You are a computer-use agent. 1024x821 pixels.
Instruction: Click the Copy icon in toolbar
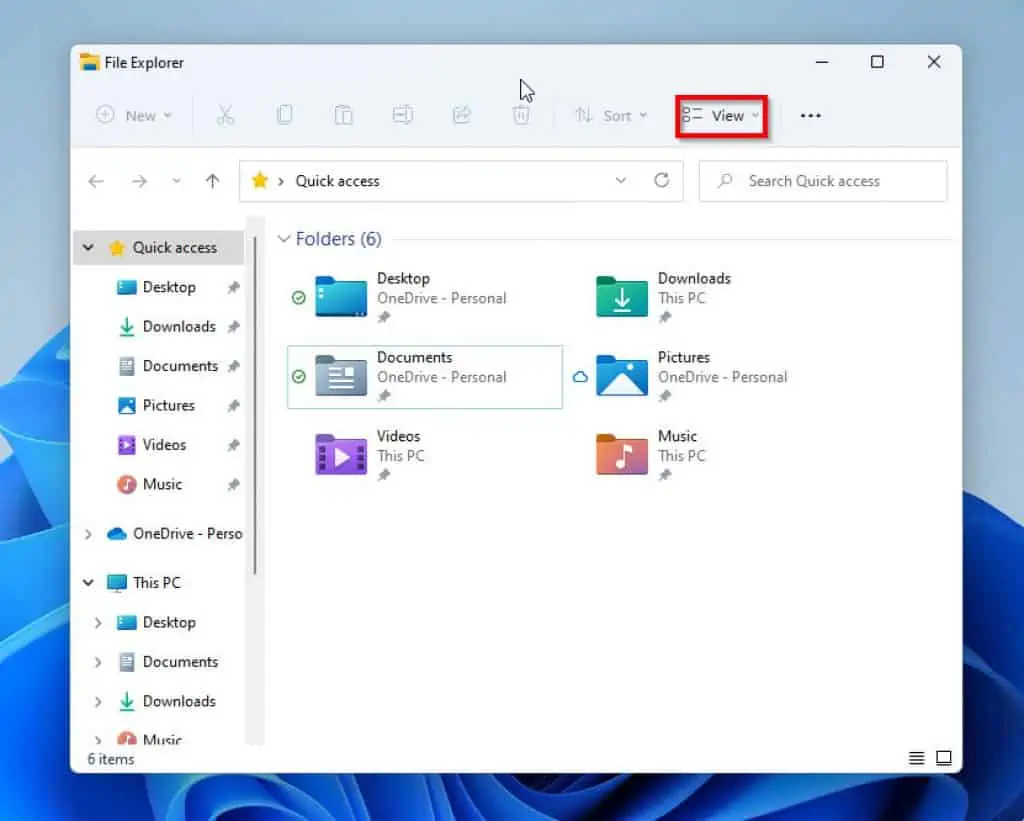(x=284, y=116)
